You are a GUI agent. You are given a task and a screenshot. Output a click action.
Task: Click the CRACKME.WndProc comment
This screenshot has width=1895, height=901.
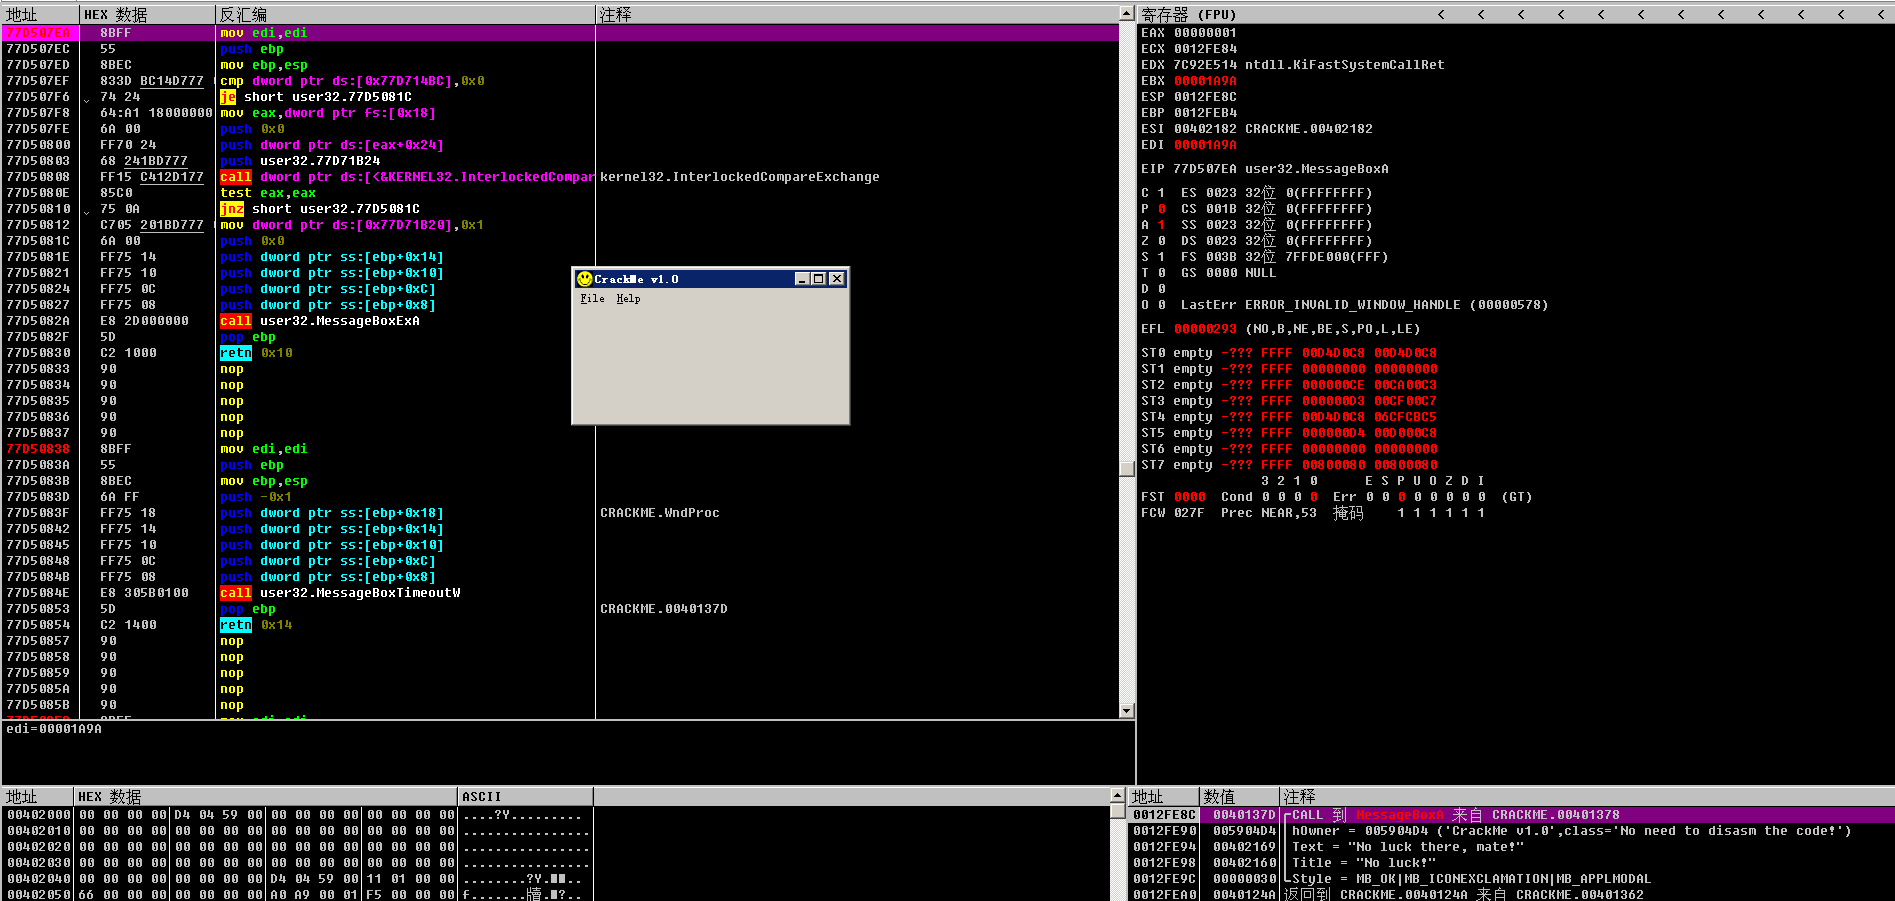(660, 513)
